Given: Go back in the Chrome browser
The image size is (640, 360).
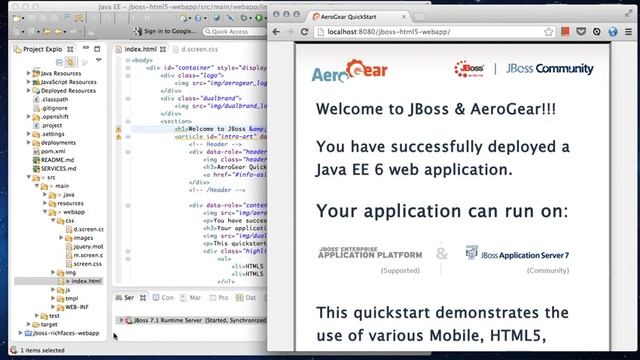Looking at the screenshot, I should click(276, 31).
